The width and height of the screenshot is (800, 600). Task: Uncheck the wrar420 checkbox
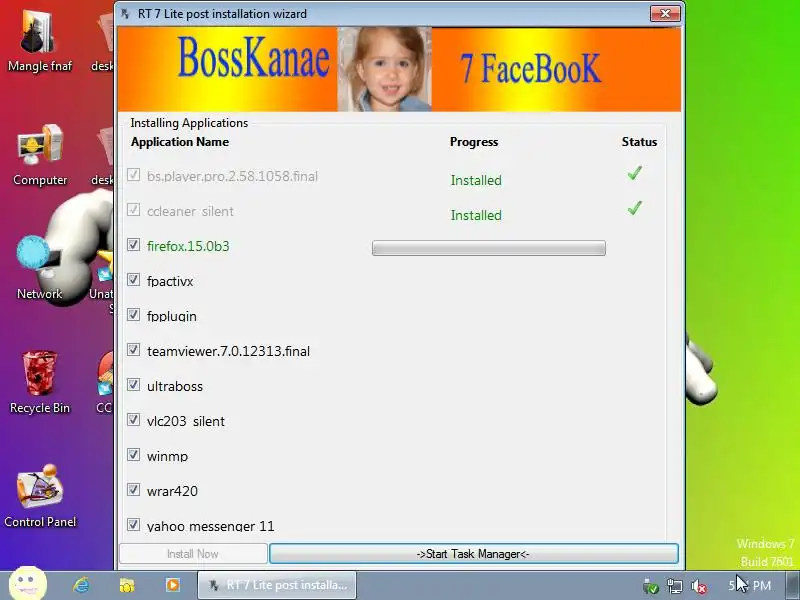point(134,490)
